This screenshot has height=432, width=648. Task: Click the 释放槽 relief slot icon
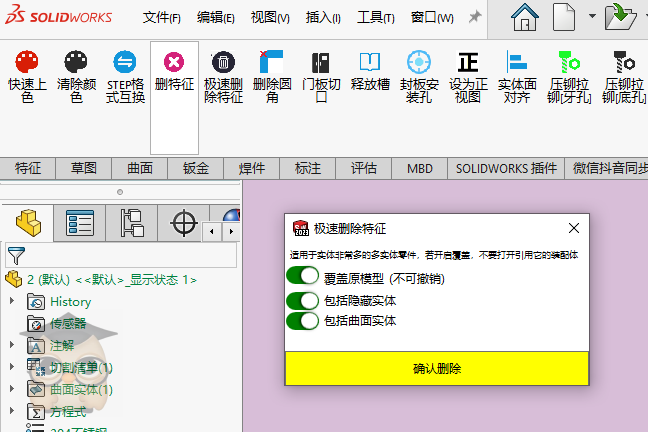pyautogui.click(x=370, y=62)
